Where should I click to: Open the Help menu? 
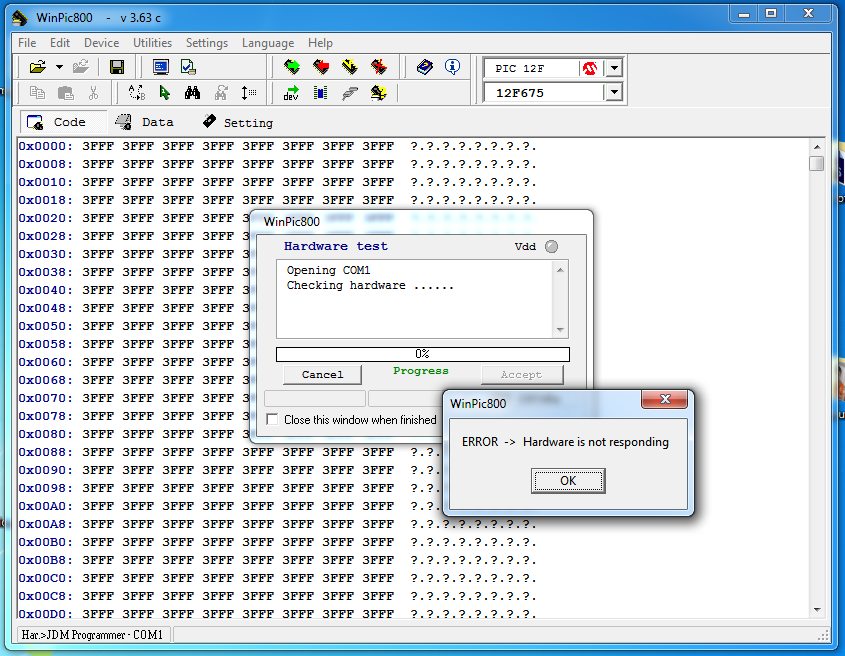[320, 43]
